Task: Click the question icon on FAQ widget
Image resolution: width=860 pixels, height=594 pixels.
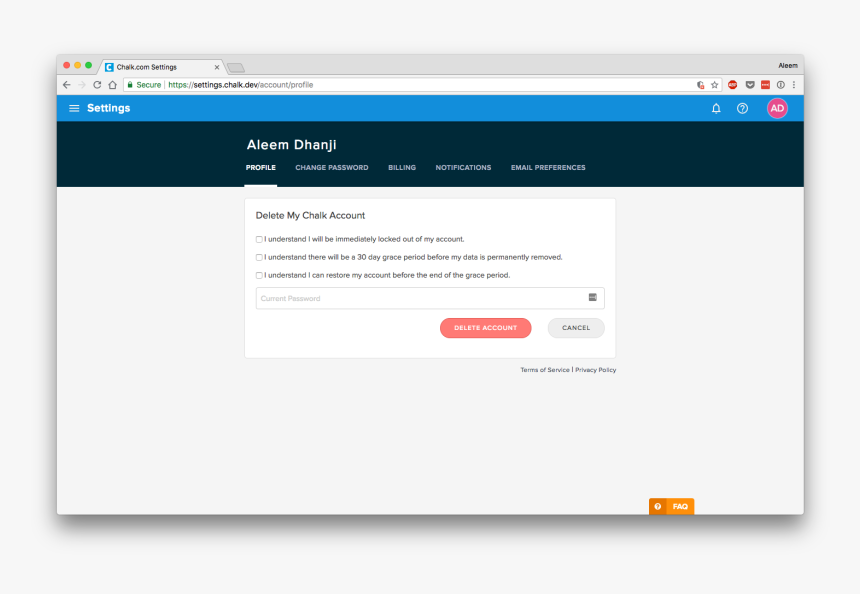Action: [657, 506]
